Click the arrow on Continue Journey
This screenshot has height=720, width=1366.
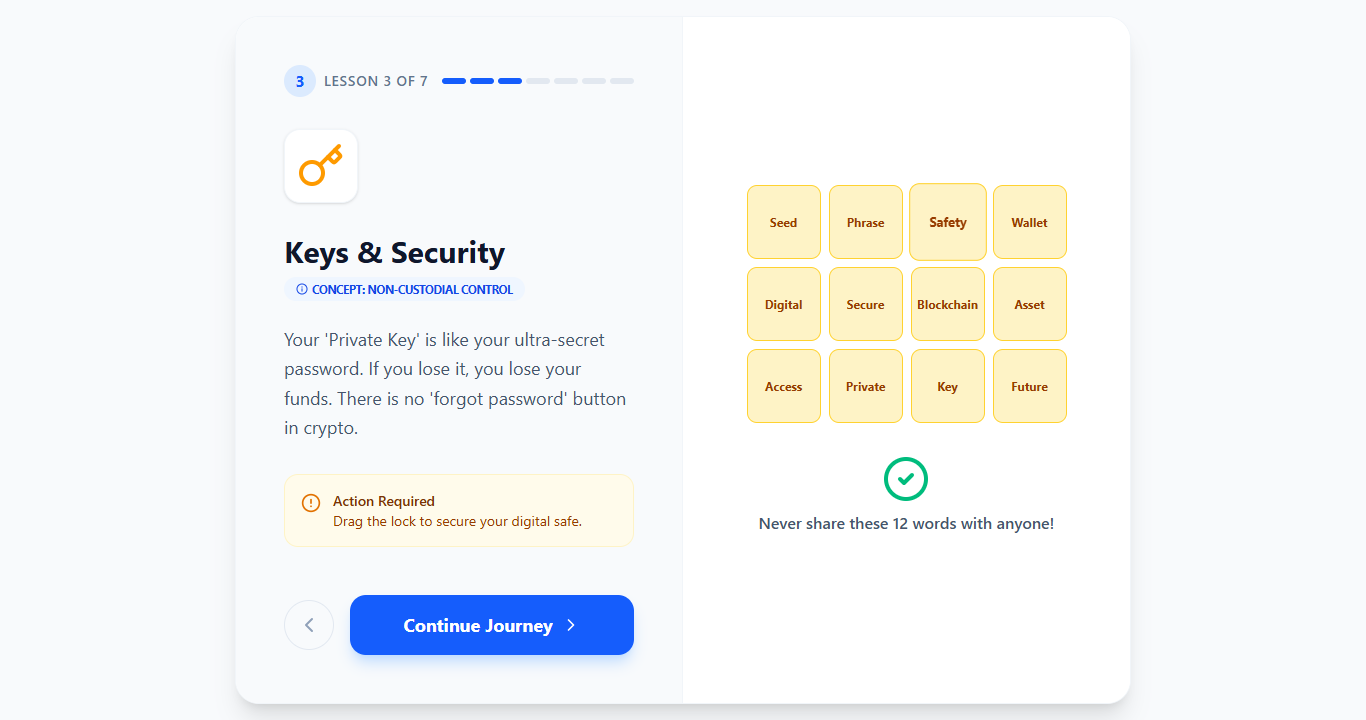coord(571,625)
